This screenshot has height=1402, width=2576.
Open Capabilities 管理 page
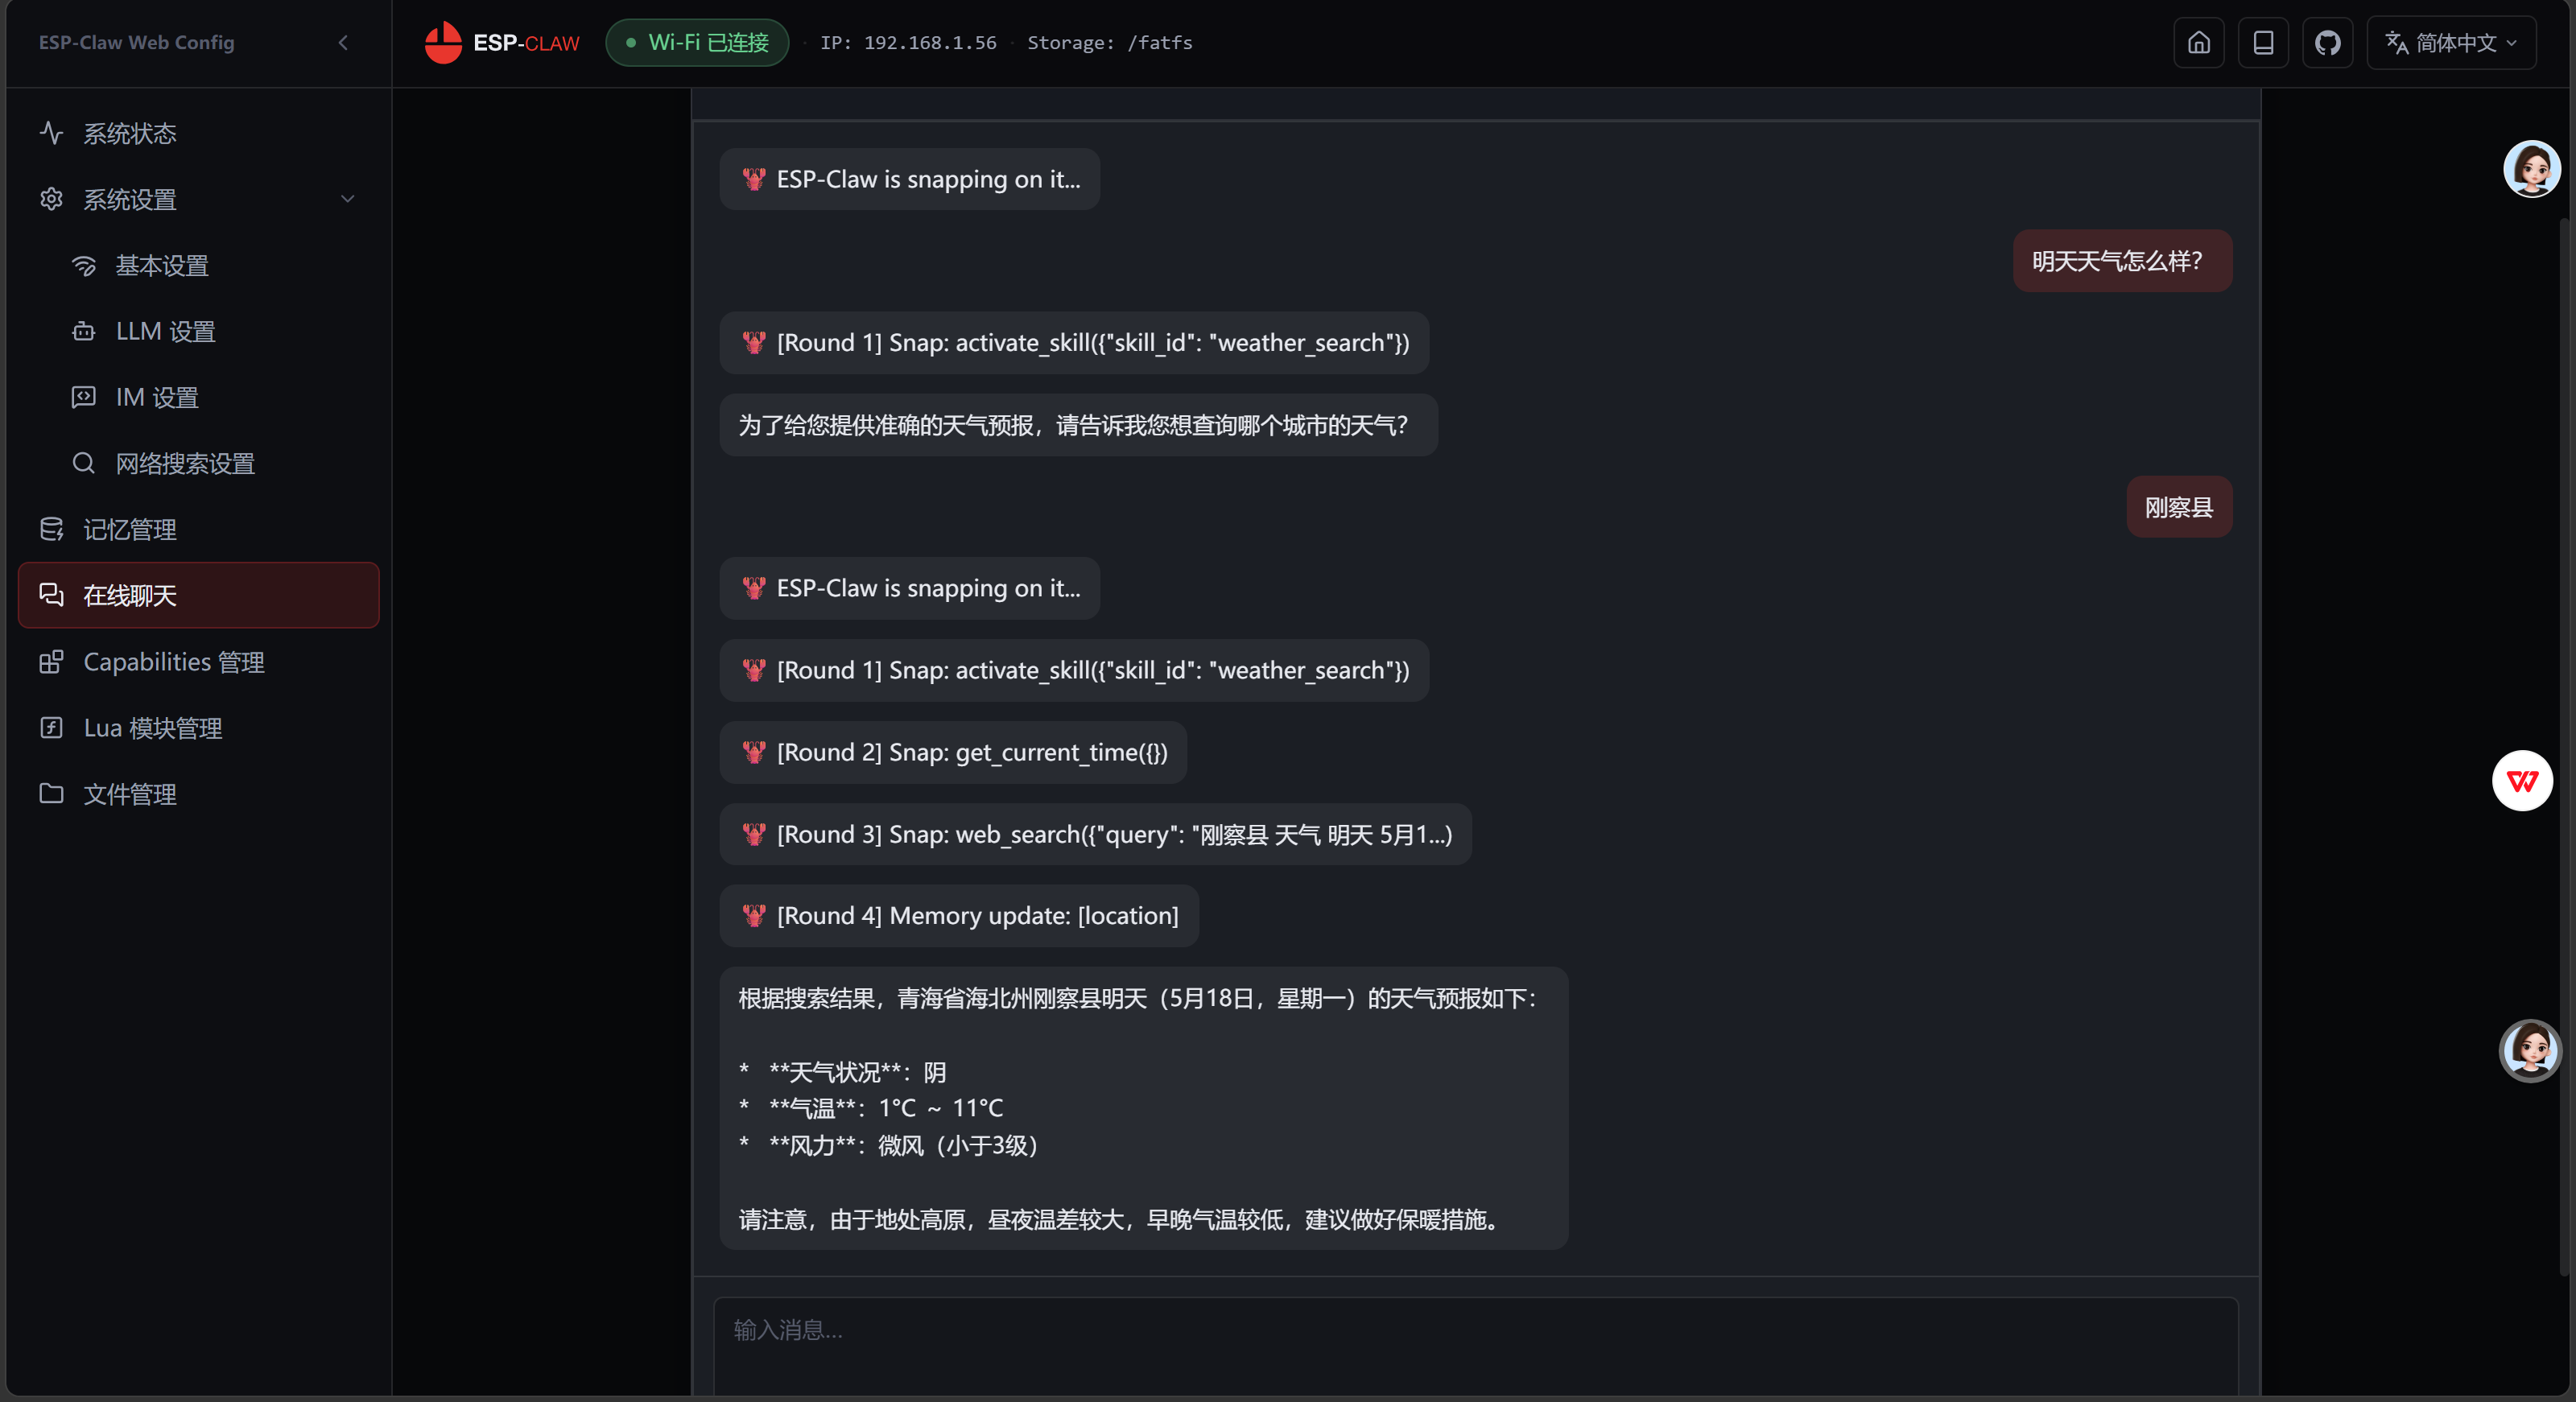pos(198,661)
